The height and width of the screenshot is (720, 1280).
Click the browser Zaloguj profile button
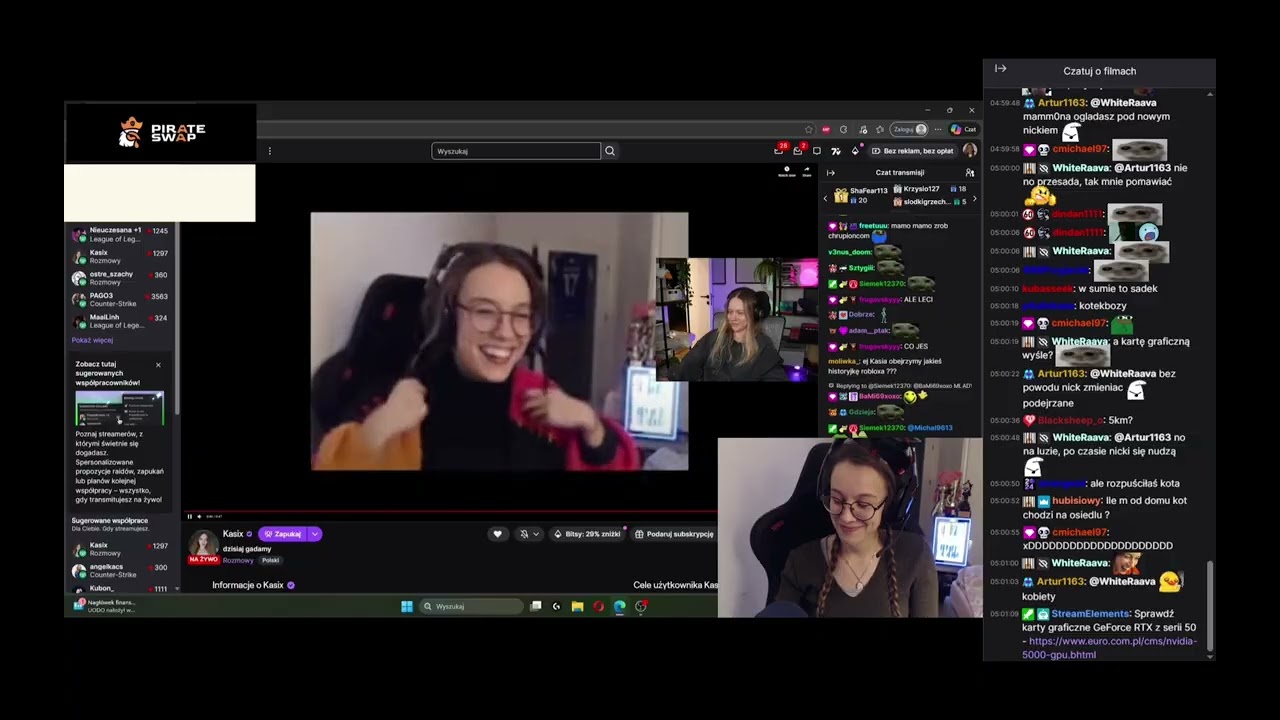(910, 129)
